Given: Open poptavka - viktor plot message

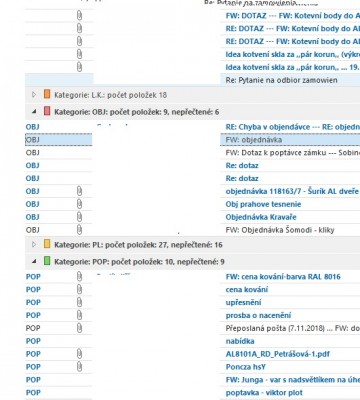Looking at the screenshot, I should click(x=264, y=393).
